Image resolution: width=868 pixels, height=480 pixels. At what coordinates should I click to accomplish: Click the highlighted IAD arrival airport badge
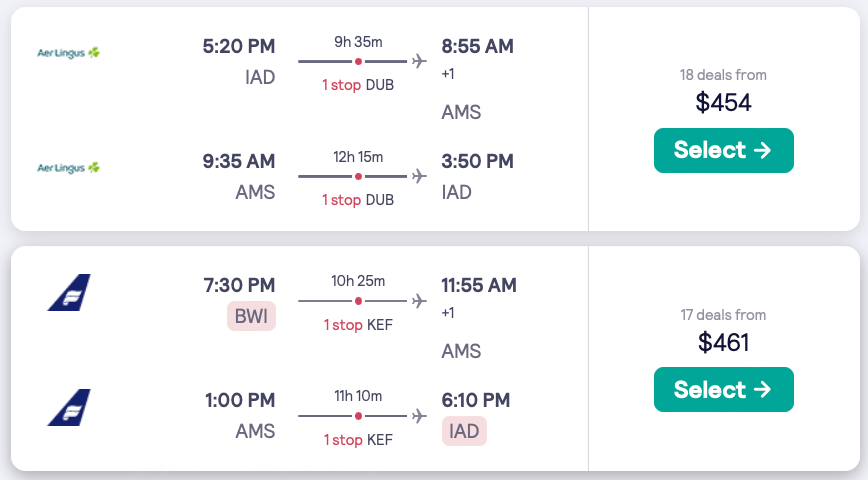coord(464,431)
